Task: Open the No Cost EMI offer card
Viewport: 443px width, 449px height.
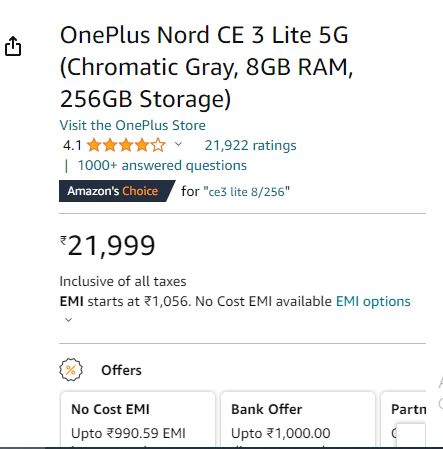Action: click(x=138, y=419)
